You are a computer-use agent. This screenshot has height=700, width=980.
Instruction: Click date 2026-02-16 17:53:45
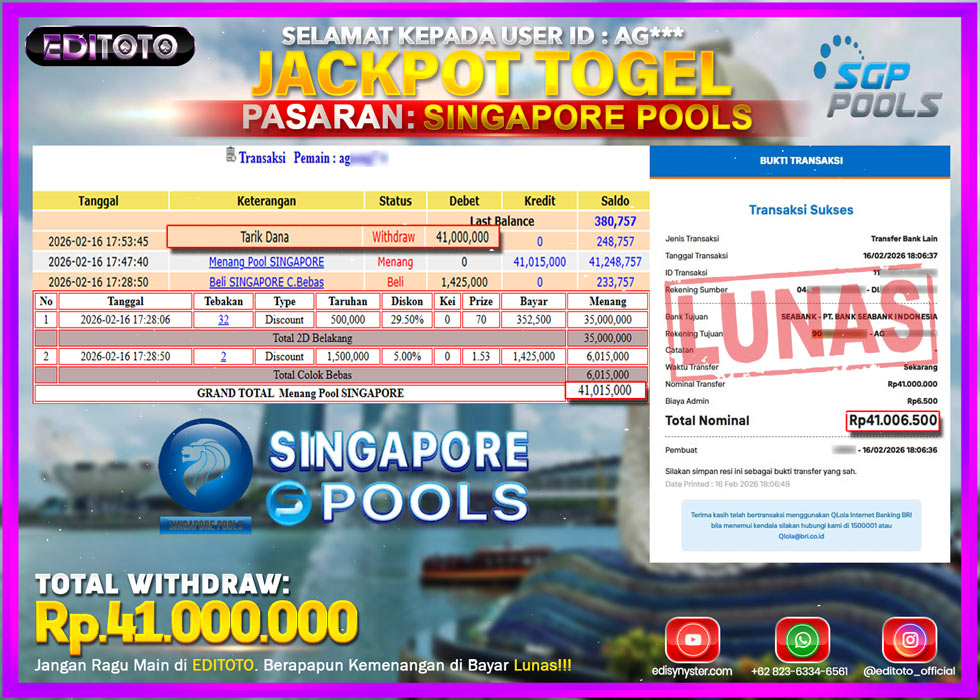tap(98, 241)
